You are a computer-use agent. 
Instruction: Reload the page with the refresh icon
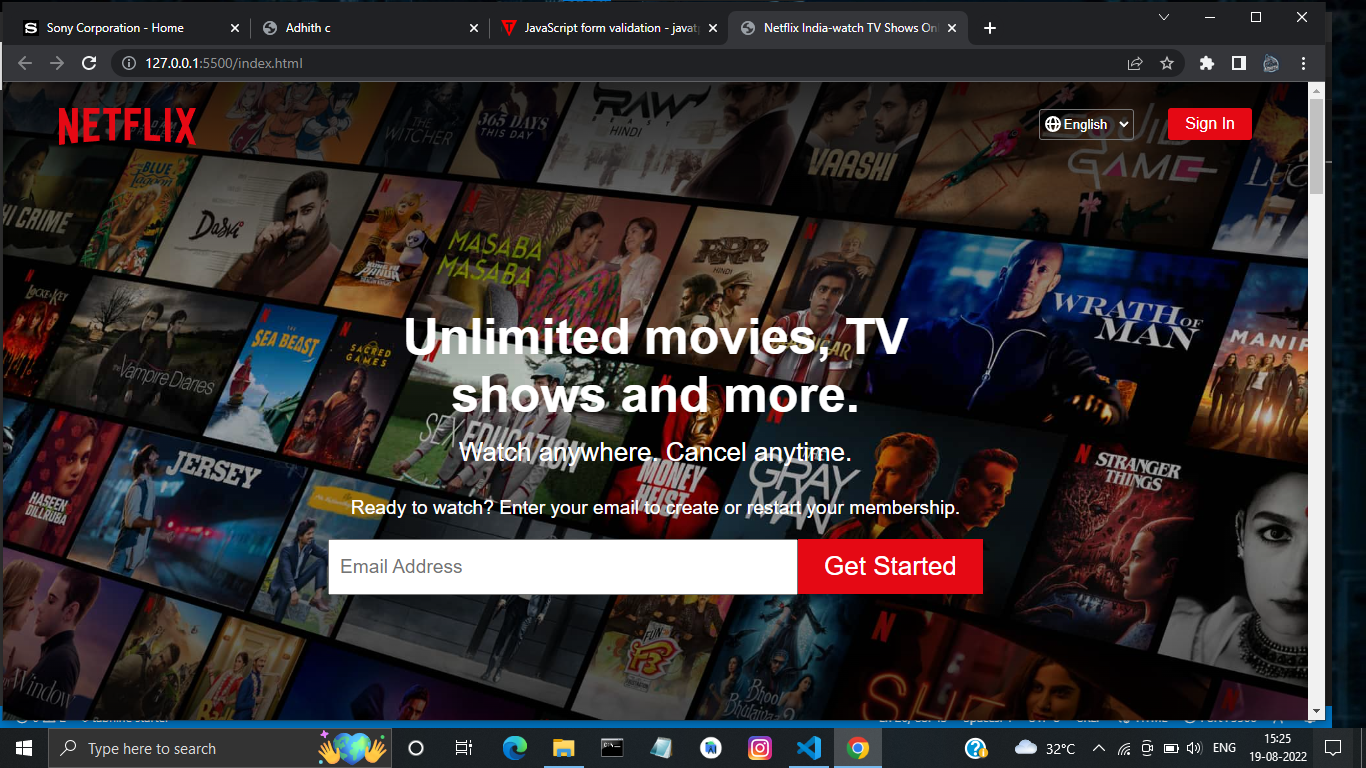point(89,63)
